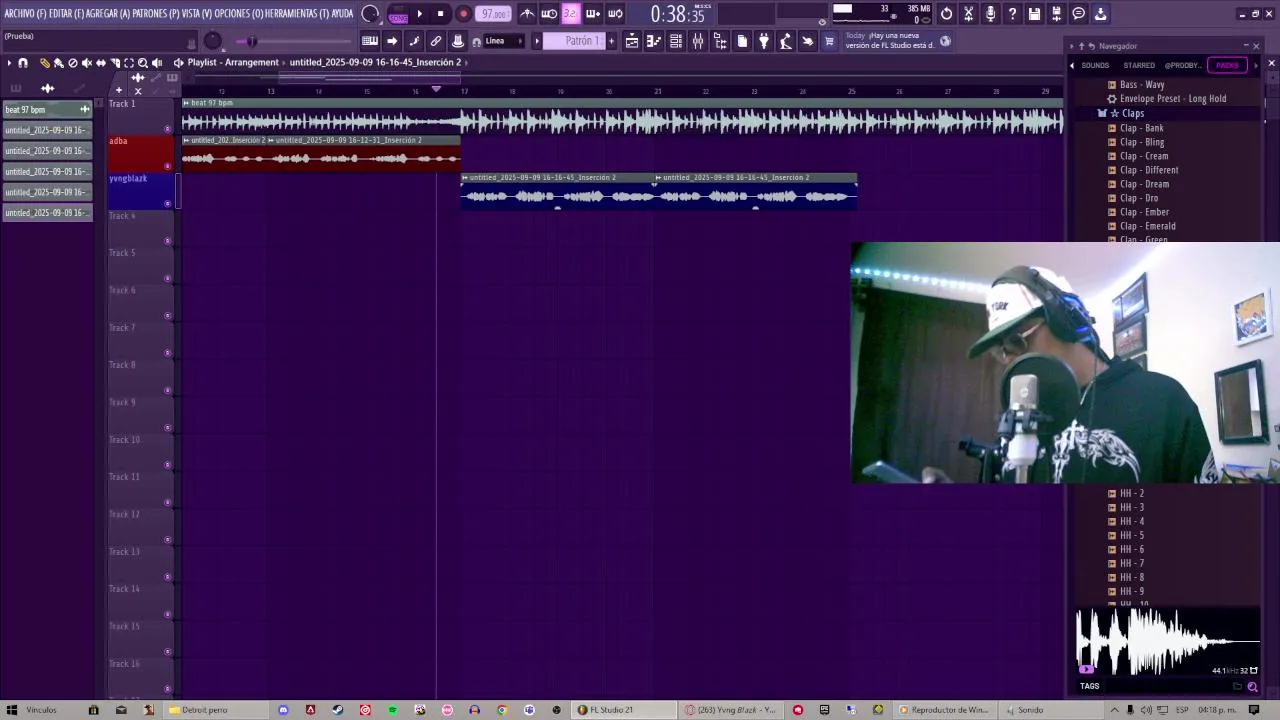Select the draw pencil tool in playlist
1280x720 pixels.
pyautogui.click(x=44, y=63)
